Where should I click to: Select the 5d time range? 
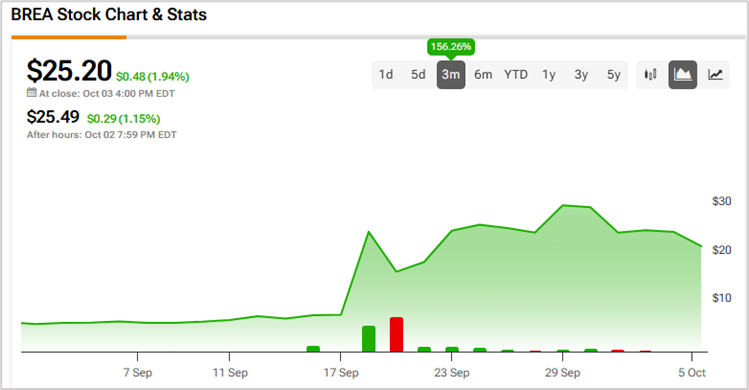pos(418,75)
